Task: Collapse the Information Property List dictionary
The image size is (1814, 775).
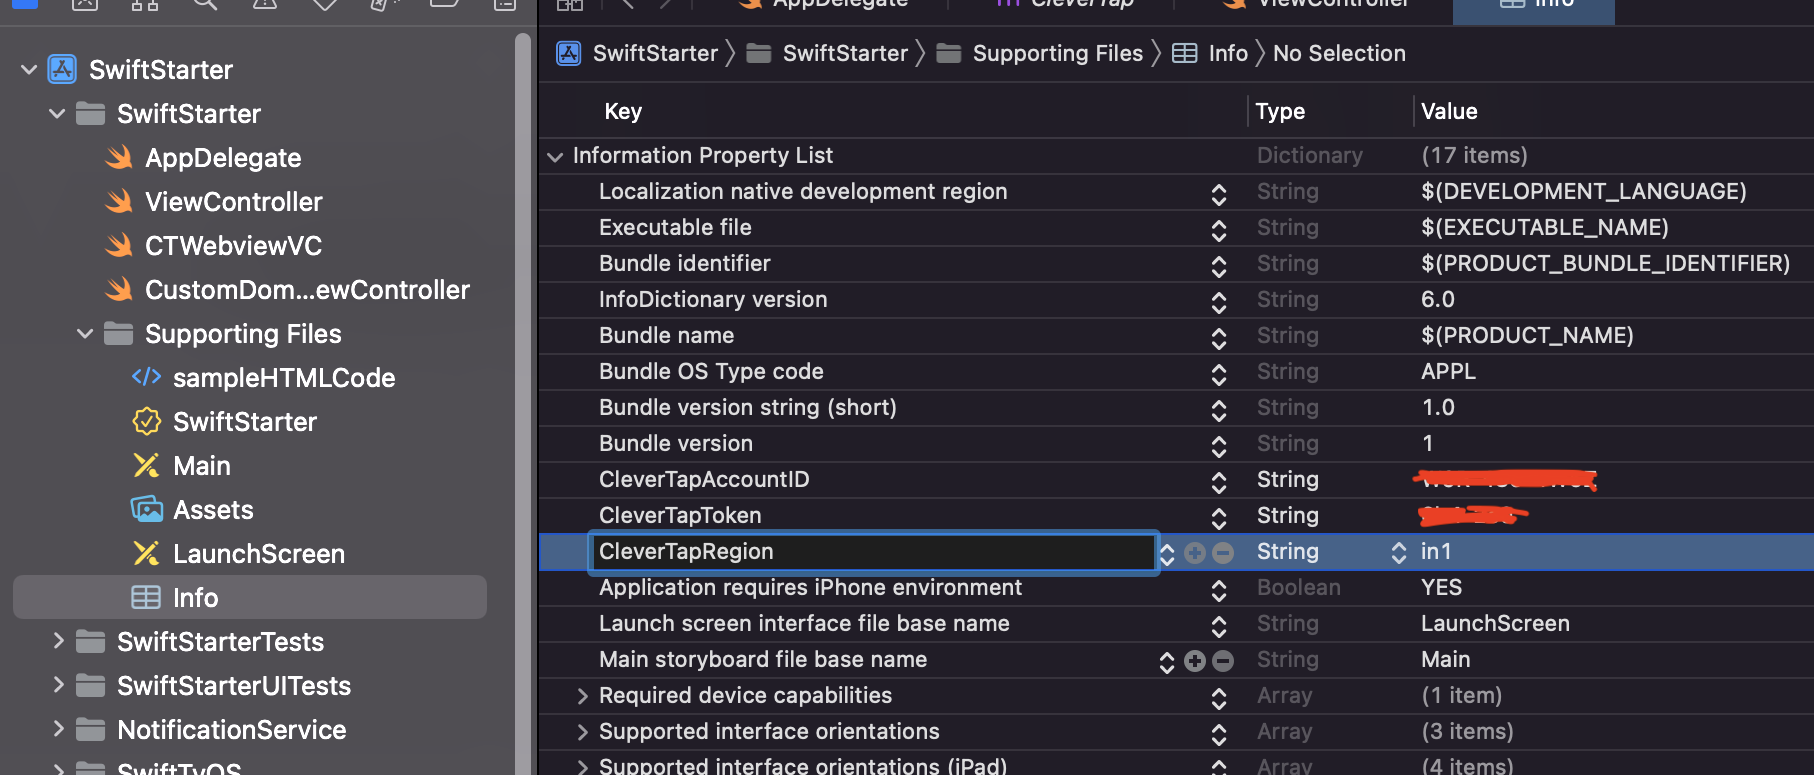Action: (555, 156)
